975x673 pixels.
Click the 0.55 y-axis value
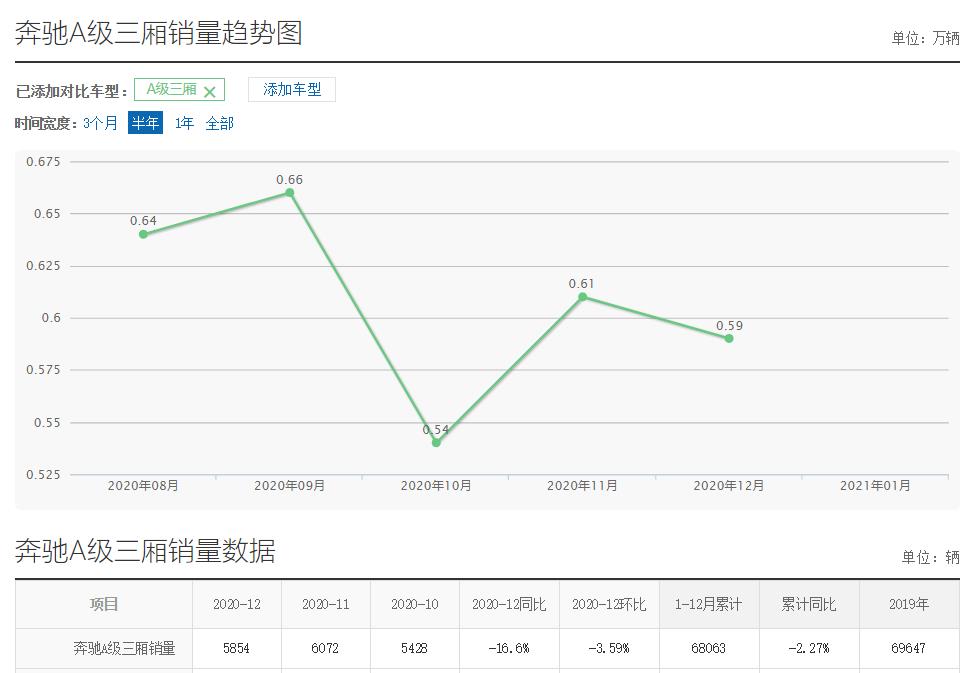pyautogui.click(x=47, y=423)
